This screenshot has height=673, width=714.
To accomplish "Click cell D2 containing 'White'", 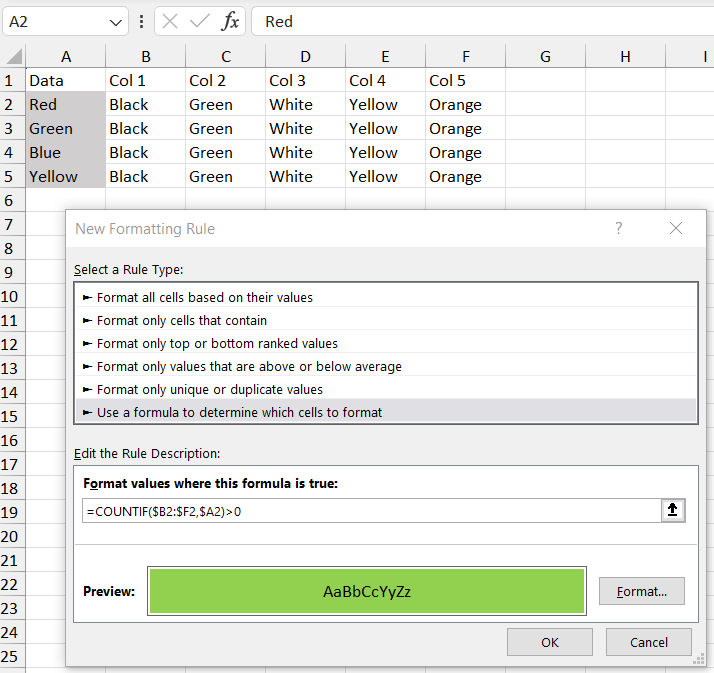I will coord(306,104).
